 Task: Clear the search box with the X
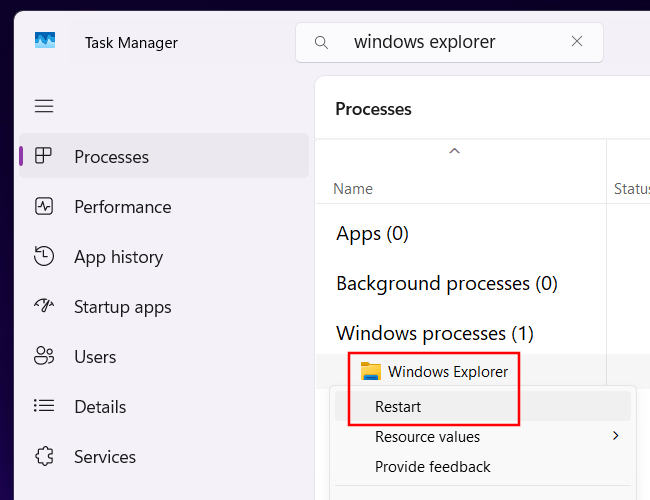click(577, 41)
